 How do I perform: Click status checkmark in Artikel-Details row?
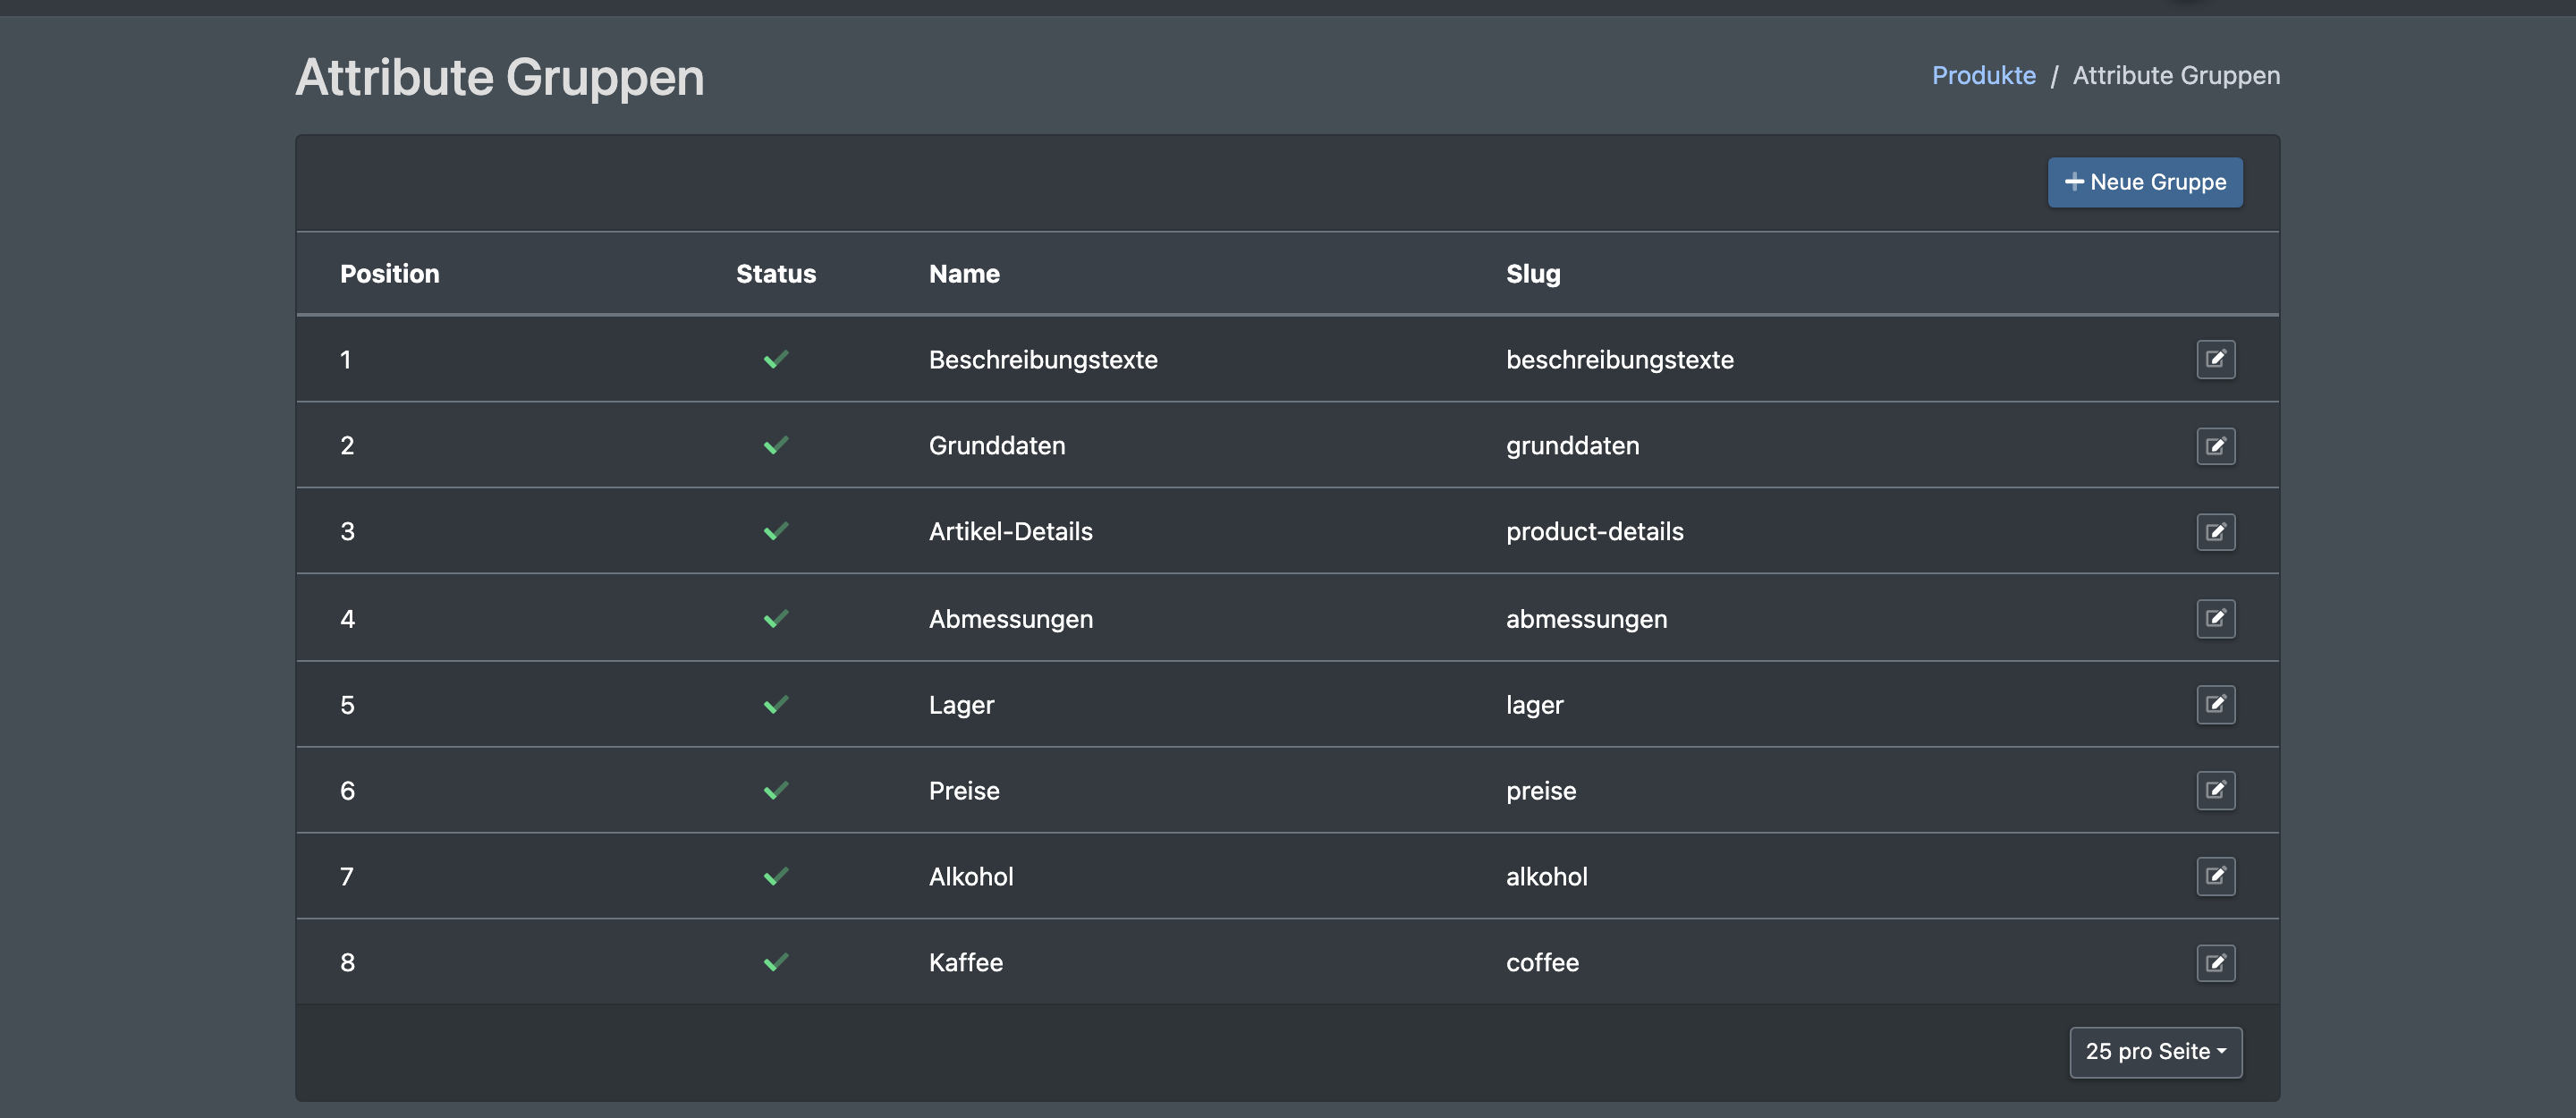tap(776, 531)
